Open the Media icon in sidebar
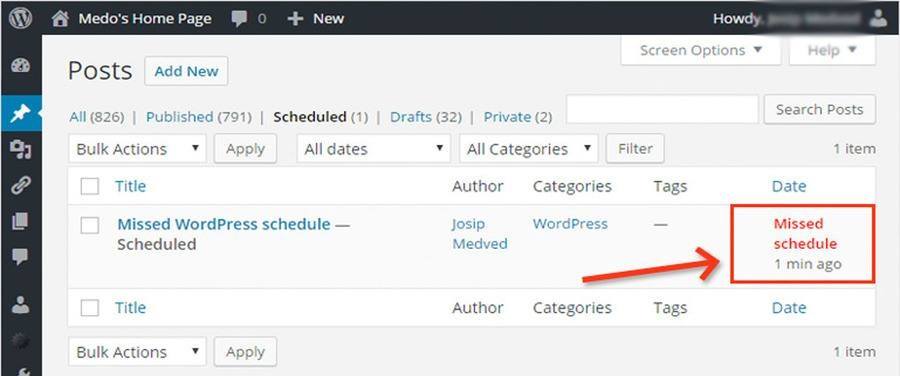This screenshot has height=376, width=900. pos(21,149)
